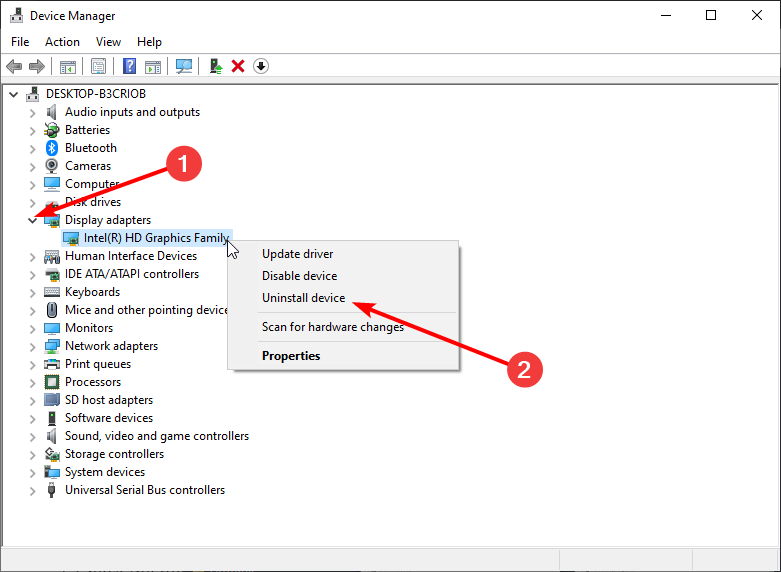Choose Disable device from context menu
Viewport: 781px width, 572px height.
[343, 276]
